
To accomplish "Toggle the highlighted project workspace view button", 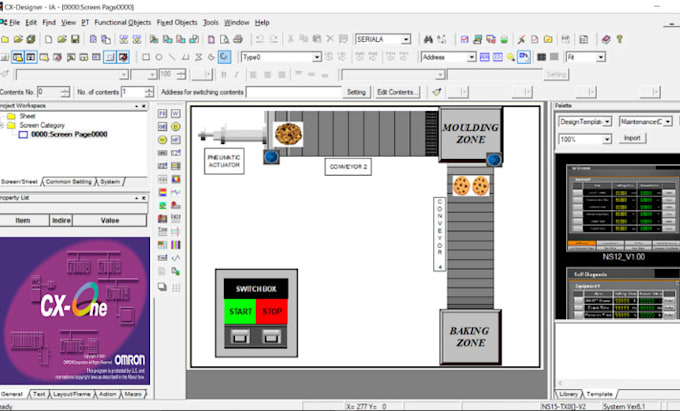I will (18, 57).
